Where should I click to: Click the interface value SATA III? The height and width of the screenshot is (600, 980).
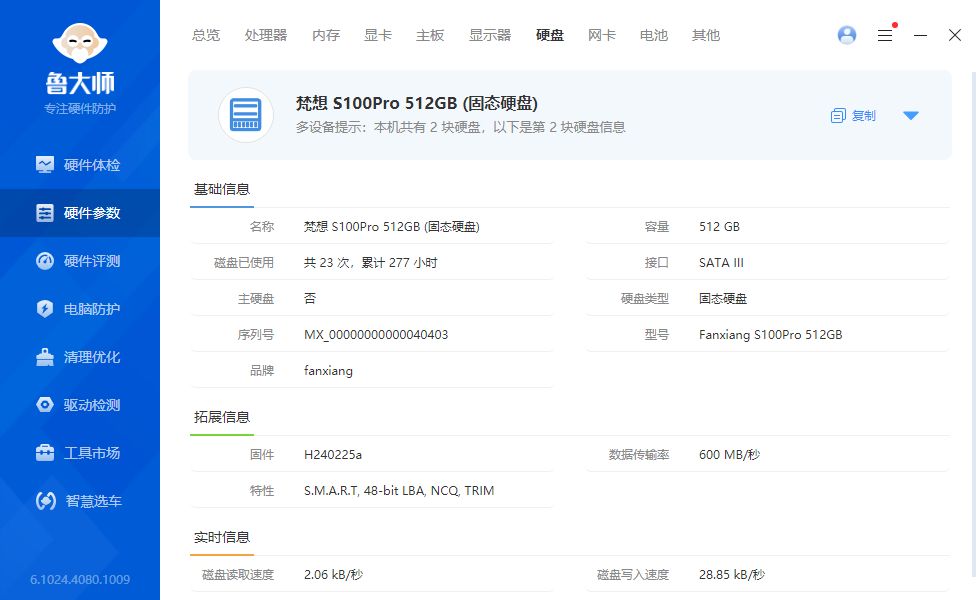pyautogui.click(x=721, y=263)
